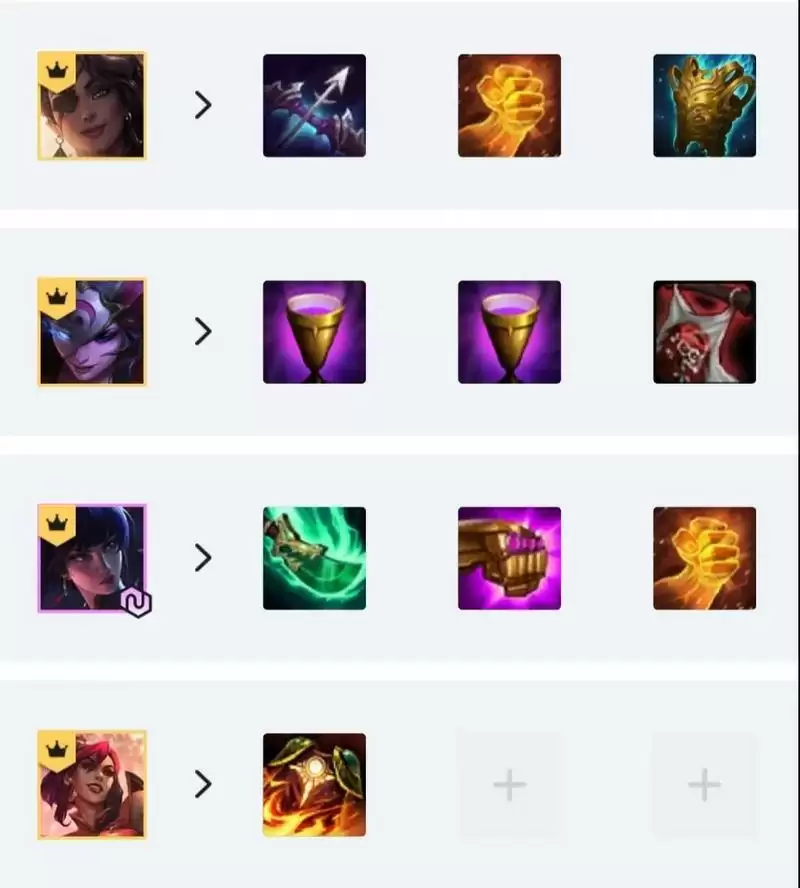Expand the red-haired champion's item row
The width and height of the screenshot is (800, 888).
(x=203, y=785)
